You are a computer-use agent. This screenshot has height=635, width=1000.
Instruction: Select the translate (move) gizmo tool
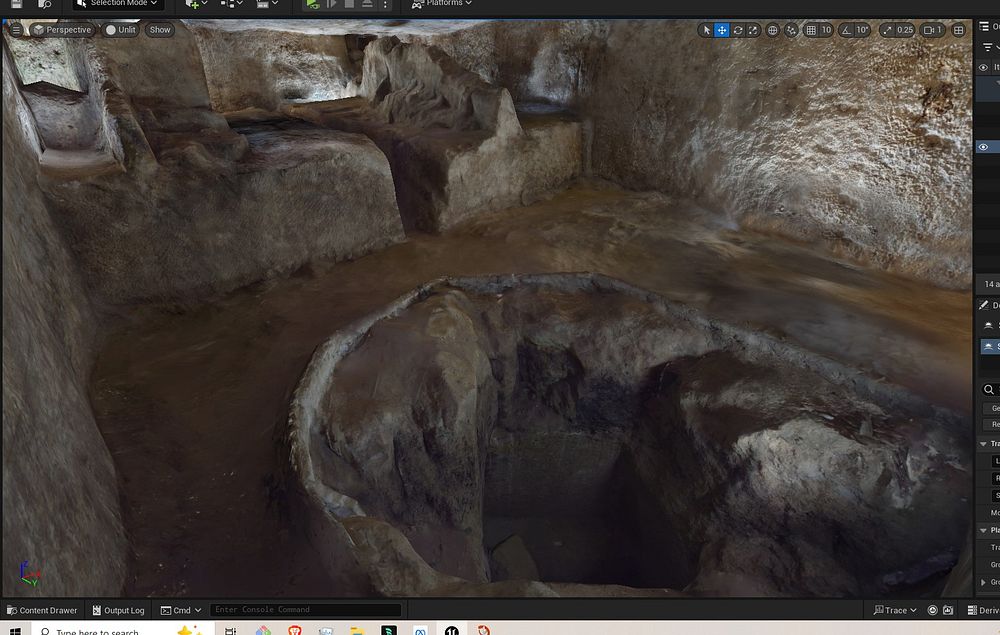[x=722, y=30]
